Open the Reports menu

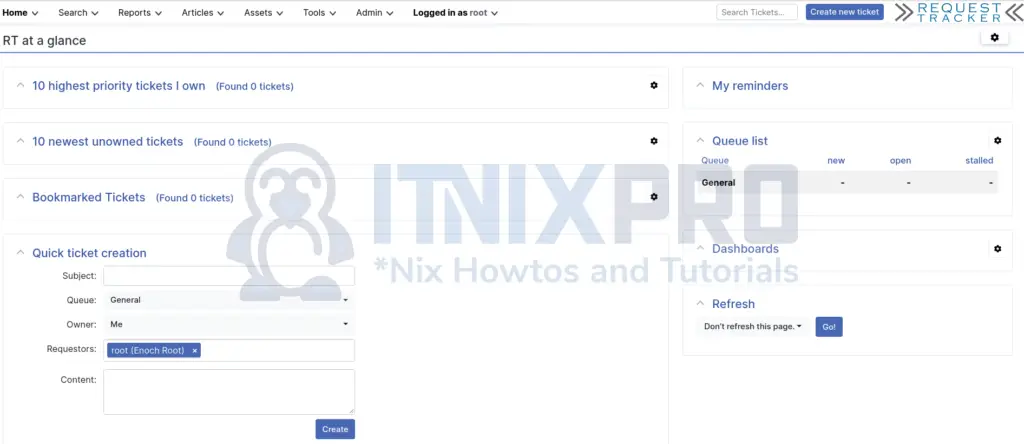click(x=139, y=13)
